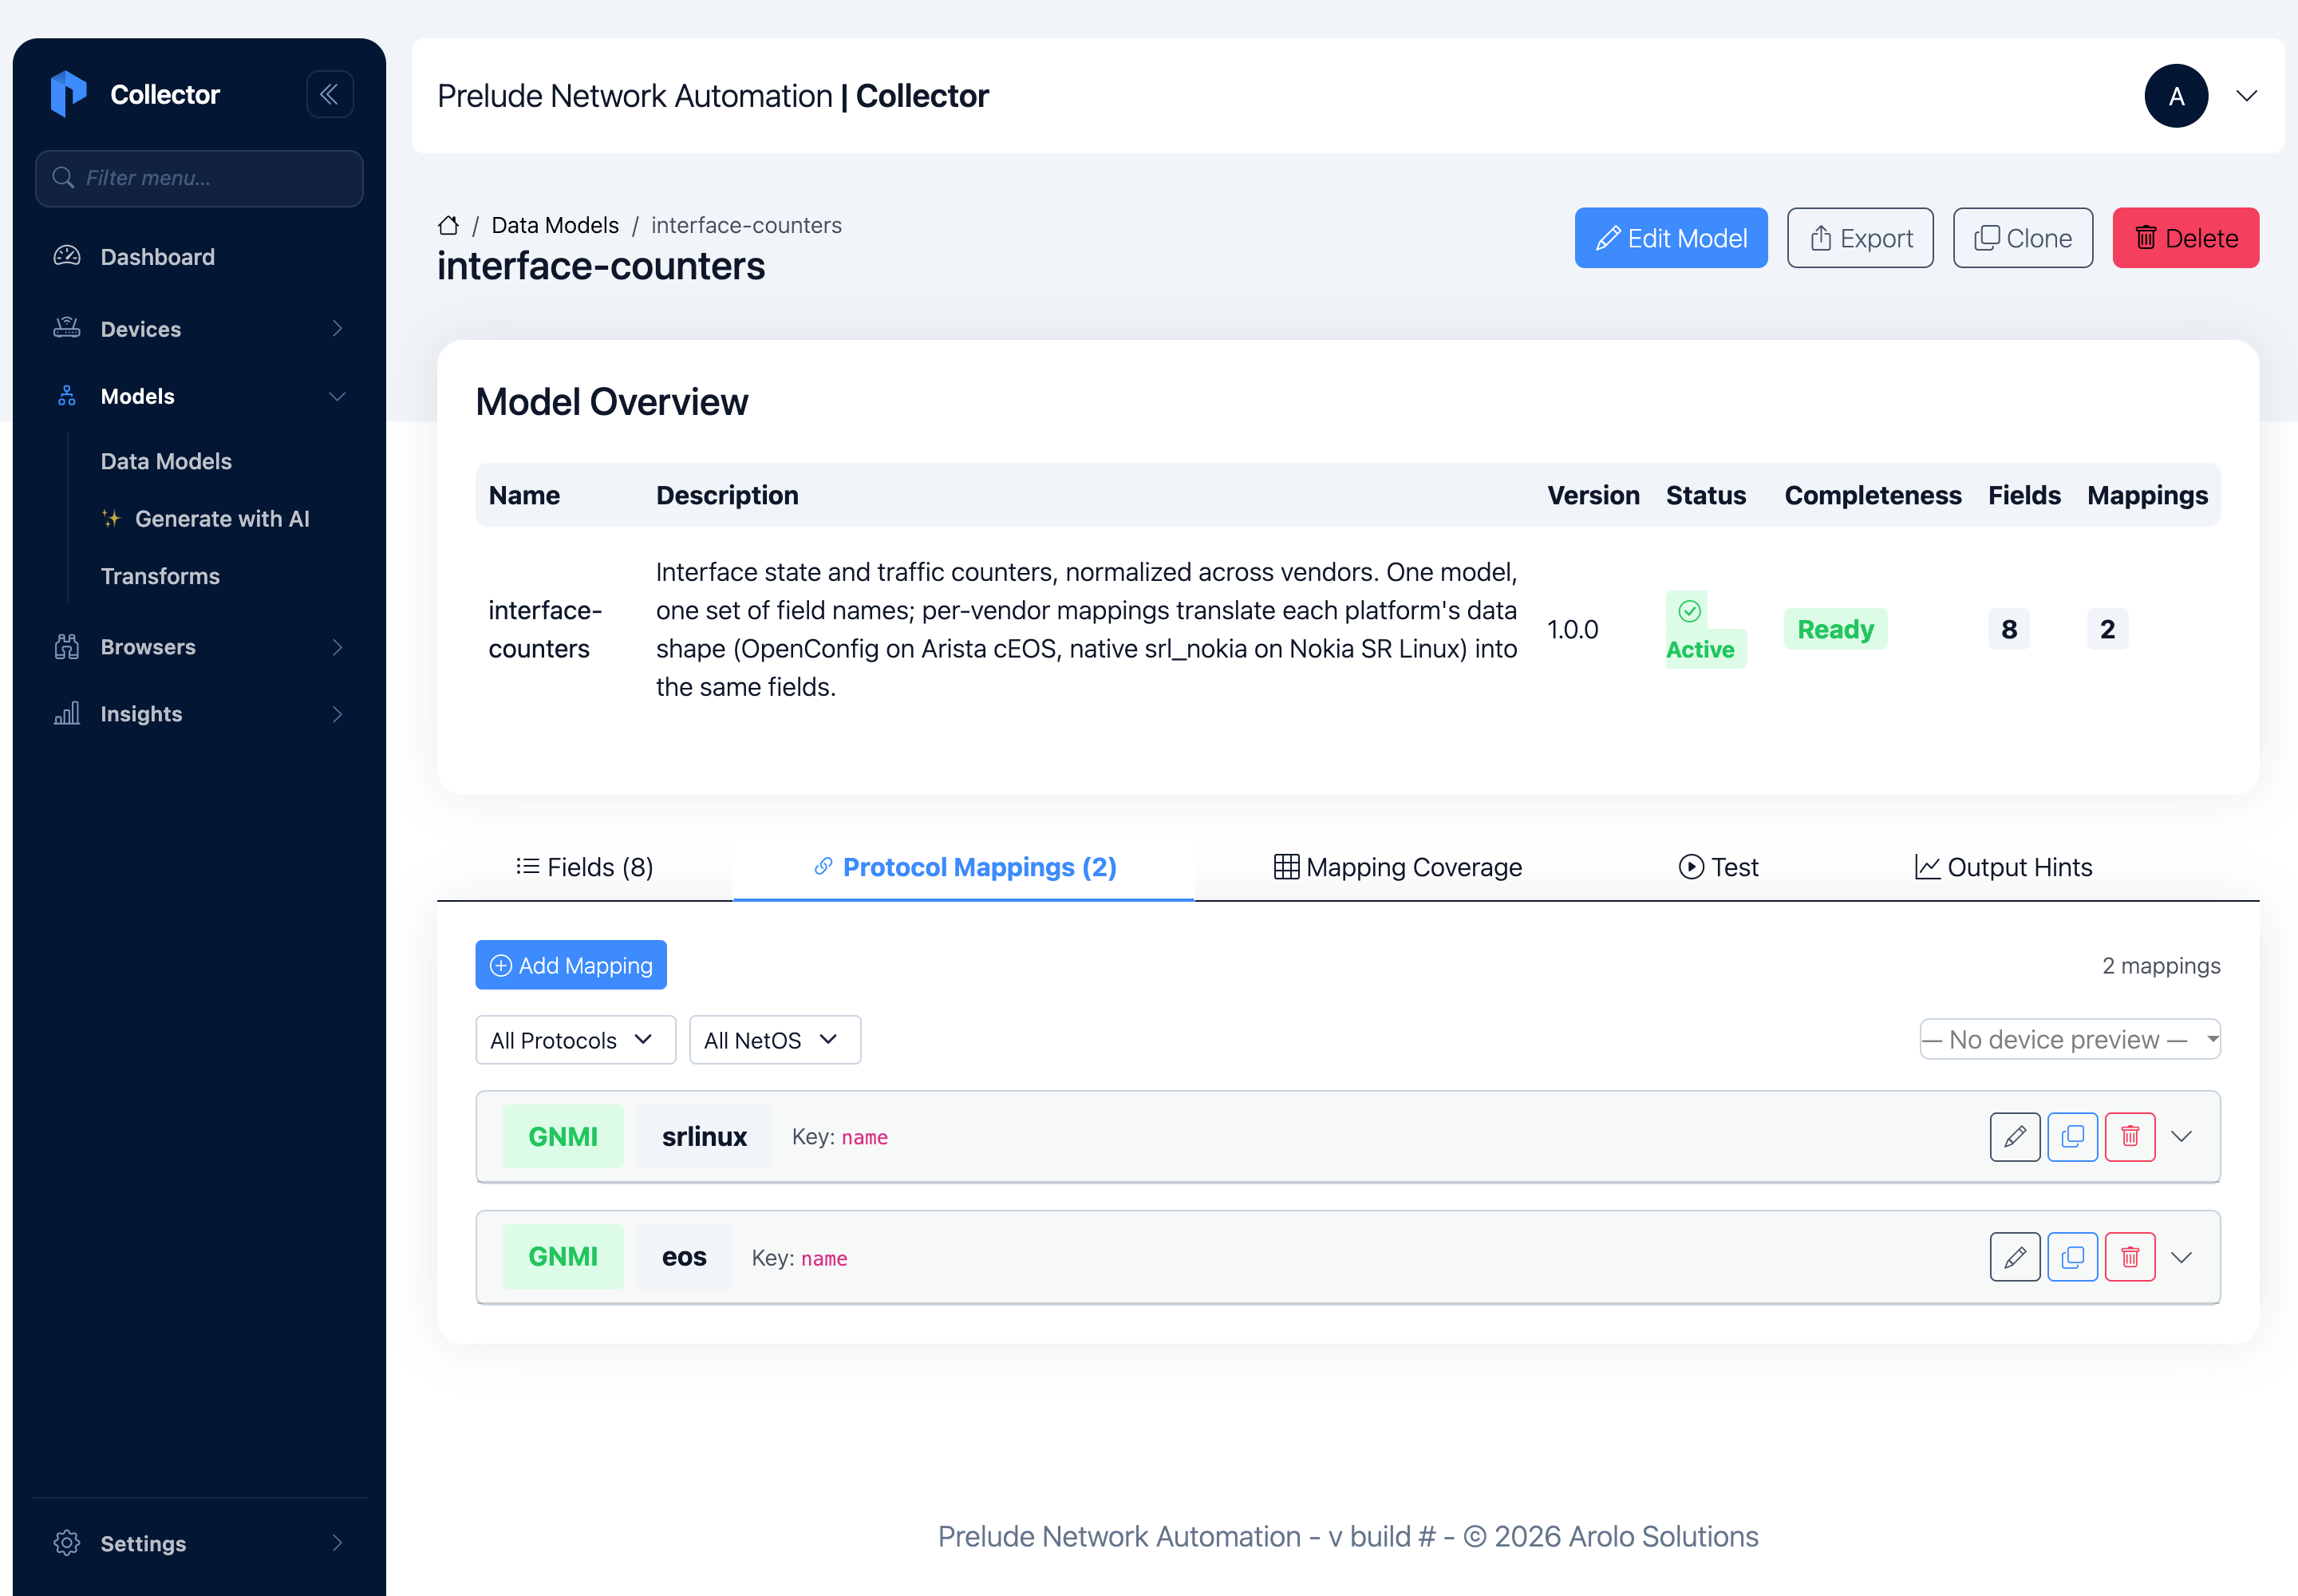
Task: Collapse the sidebar with the double-chevron icon
Action: (x=329, y=94)
